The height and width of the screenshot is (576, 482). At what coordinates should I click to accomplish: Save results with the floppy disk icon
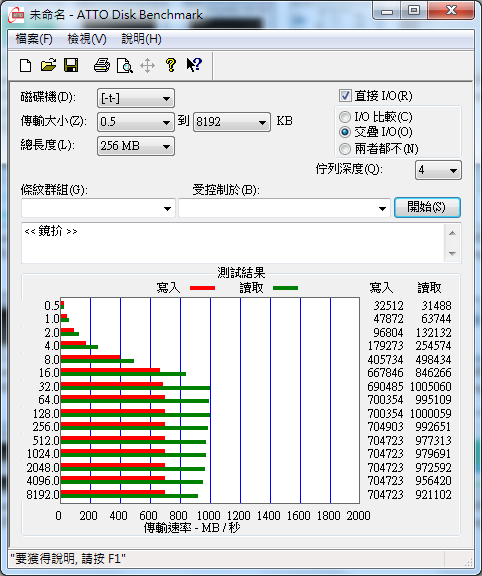[71, 66]
